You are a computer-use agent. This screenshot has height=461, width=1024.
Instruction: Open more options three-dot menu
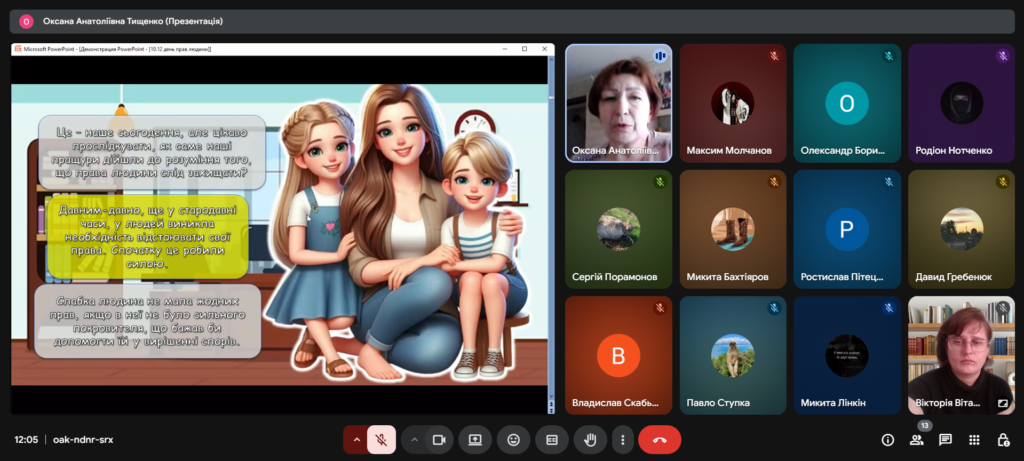pos(623,439)
